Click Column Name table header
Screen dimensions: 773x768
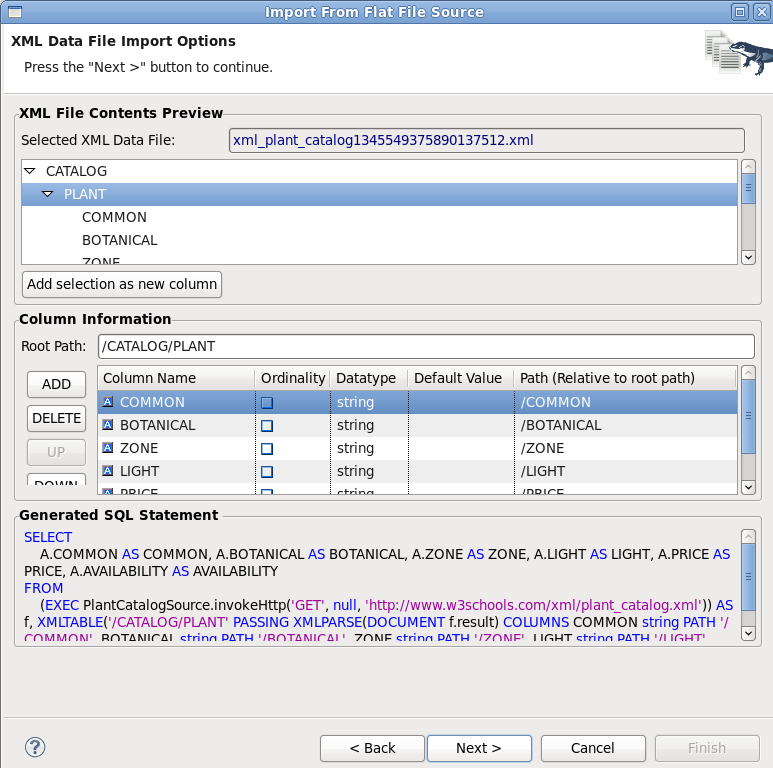[x=176, y=378]
